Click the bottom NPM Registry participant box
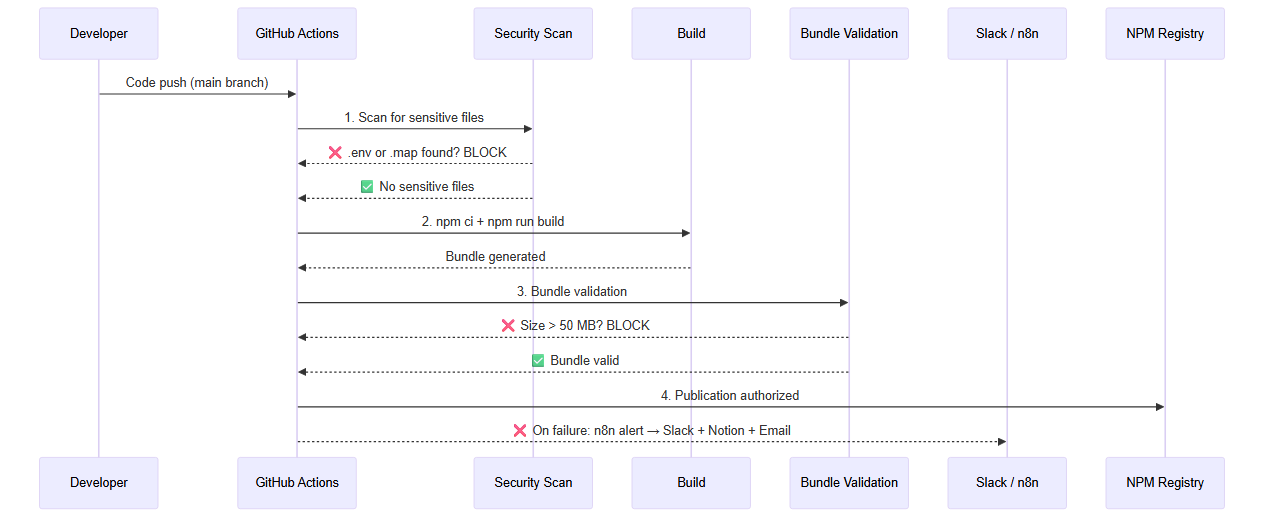 (x=1165, y=483)
